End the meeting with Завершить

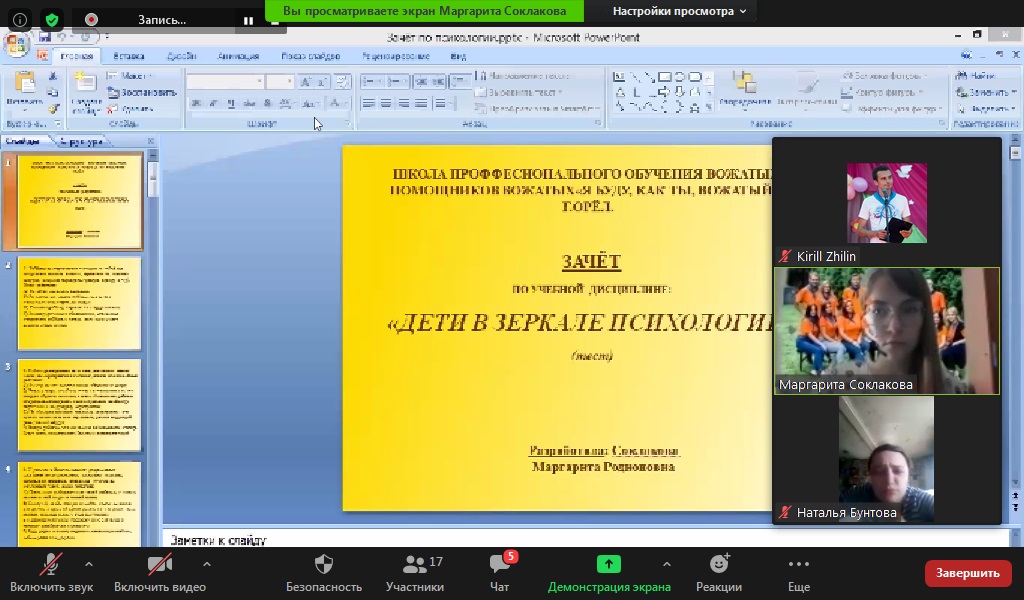[967, 573]
